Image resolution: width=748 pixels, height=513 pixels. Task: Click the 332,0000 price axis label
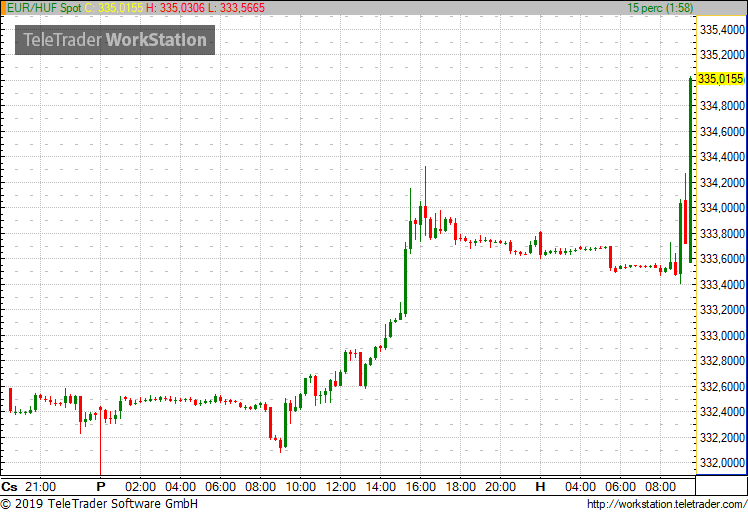pyautogui.click(x=722, y=462)
